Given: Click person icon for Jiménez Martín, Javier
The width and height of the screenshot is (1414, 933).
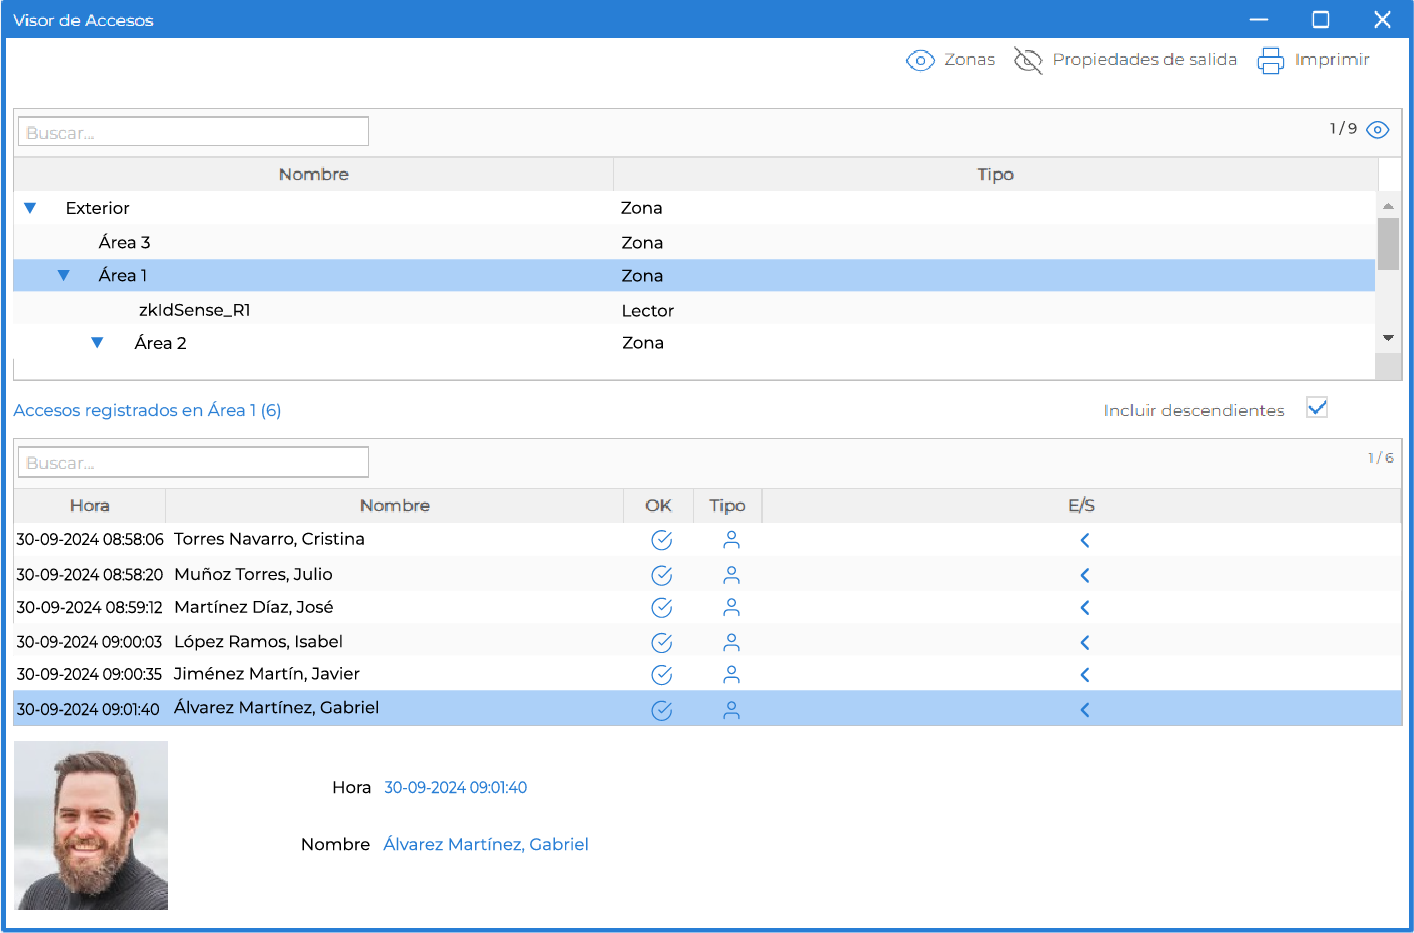Looking at the screenshot, I should point(732,675).
